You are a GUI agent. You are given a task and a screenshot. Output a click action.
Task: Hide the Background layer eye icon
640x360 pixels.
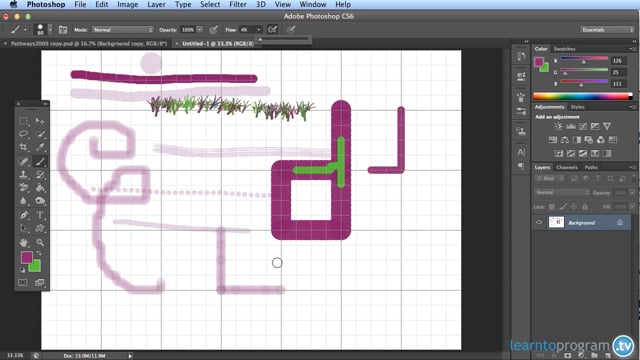tap(539, 222)
